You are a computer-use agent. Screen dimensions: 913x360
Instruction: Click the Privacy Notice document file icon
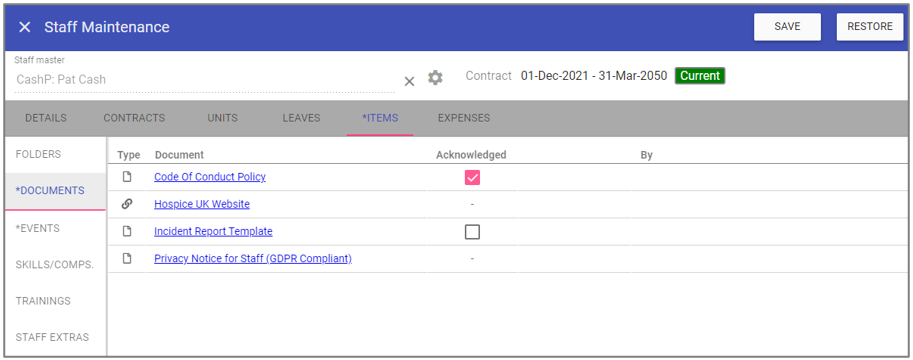pyautogui.click(x=127, y=259)
